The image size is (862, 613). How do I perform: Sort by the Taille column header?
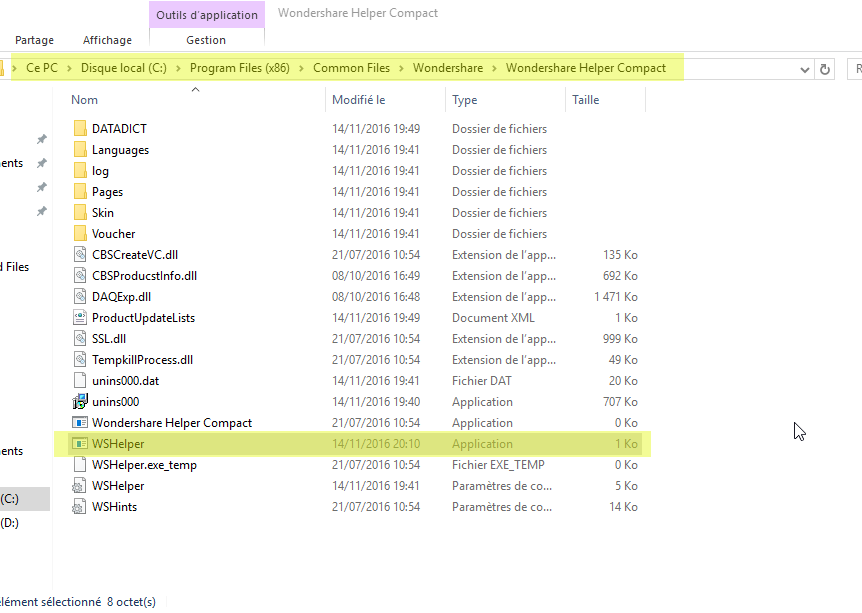pyautogui.click(x=585, y=100)
